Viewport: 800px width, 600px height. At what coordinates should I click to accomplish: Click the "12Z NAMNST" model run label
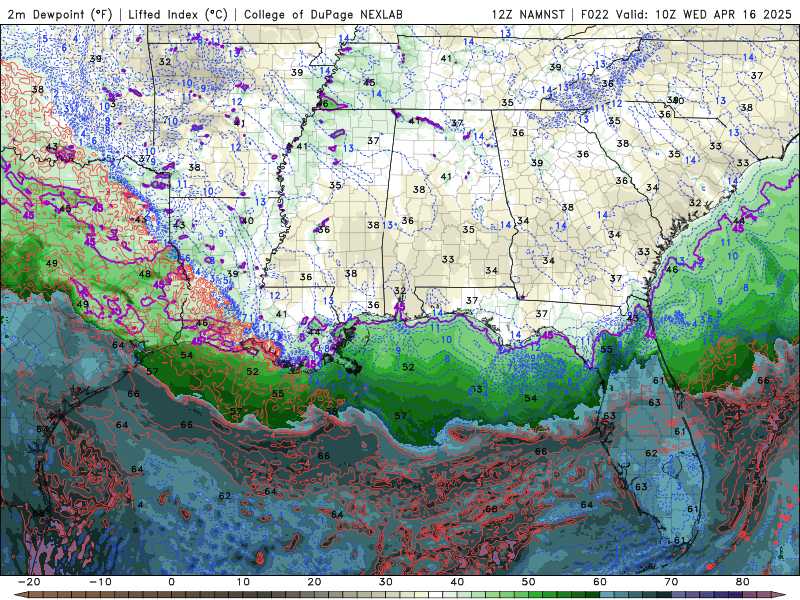click(528, 14)
